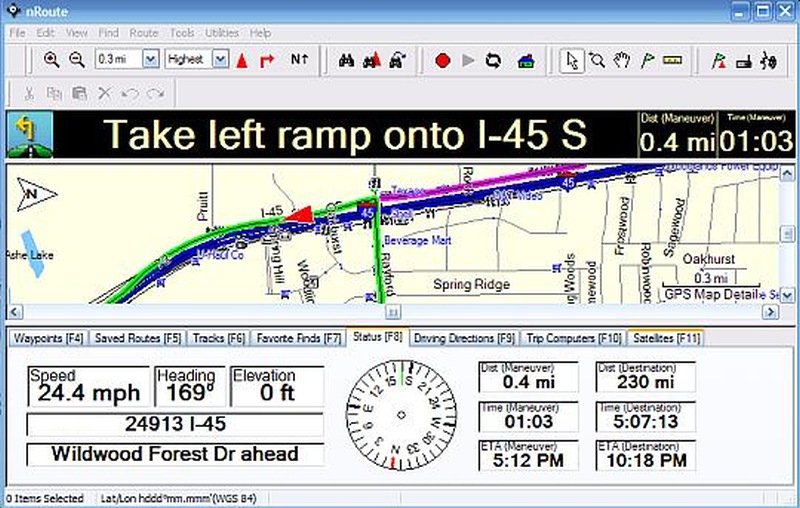Select the yellow ruler Distance tool
The image size is (800, 508).
[672, 60]
